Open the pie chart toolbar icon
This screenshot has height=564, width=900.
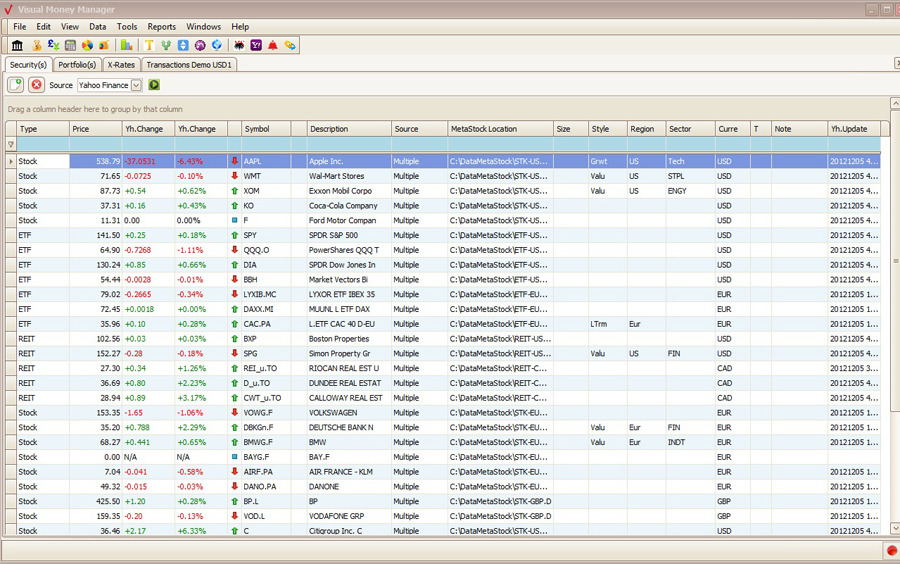(x=87, y=45)
